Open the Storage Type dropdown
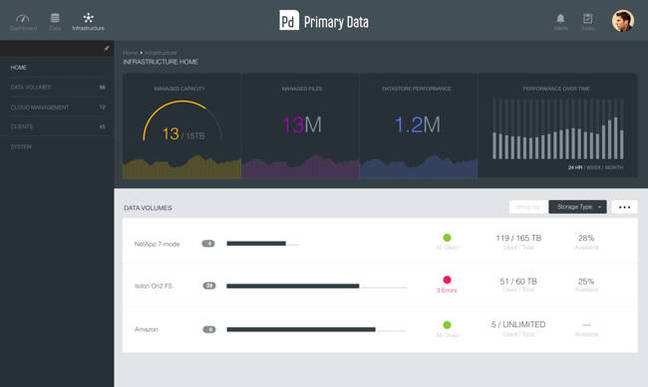The width and height of the screenshot is (648, 387). [577, 207]
